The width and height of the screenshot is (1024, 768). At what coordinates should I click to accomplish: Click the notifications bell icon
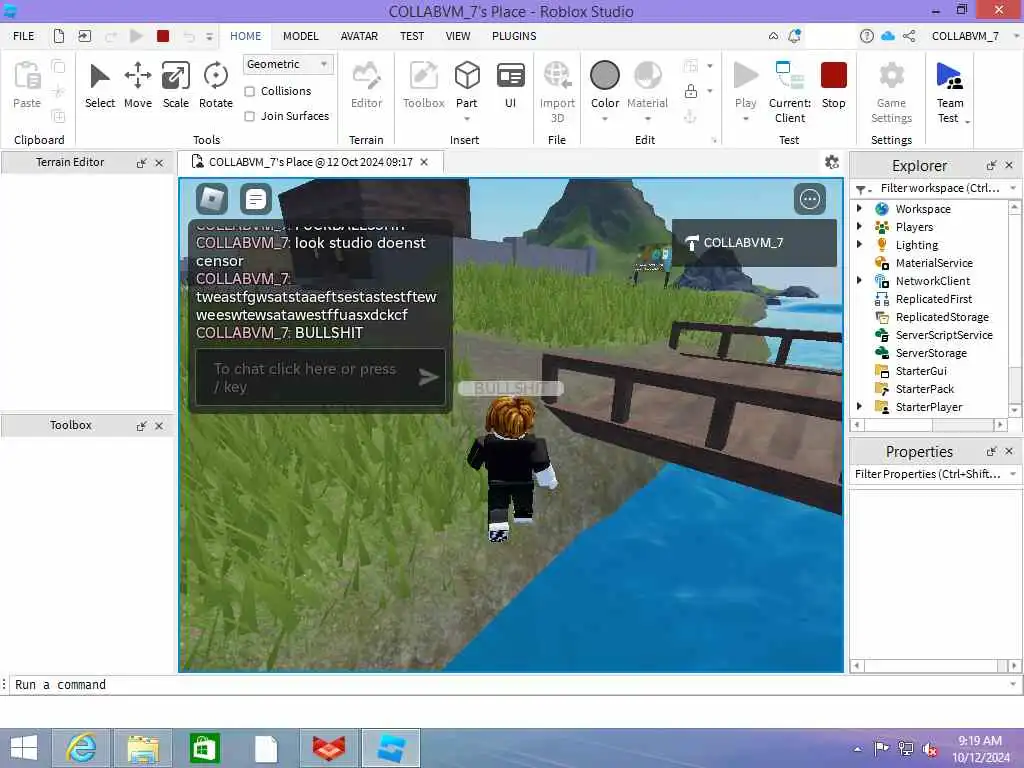pos(794,36)
